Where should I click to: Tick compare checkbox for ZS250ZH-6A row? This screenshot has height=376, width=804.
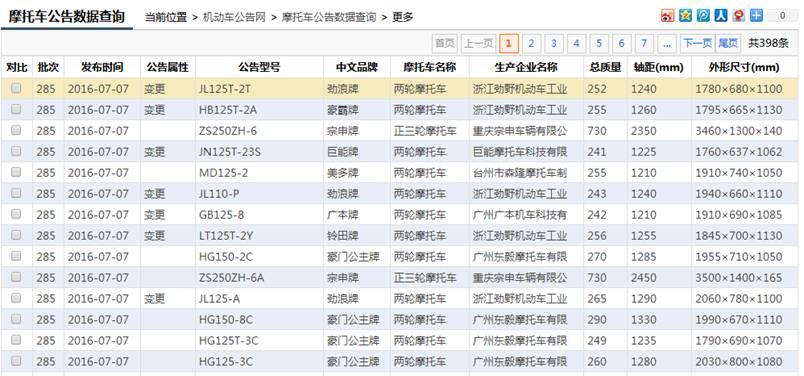coord(16,277)
